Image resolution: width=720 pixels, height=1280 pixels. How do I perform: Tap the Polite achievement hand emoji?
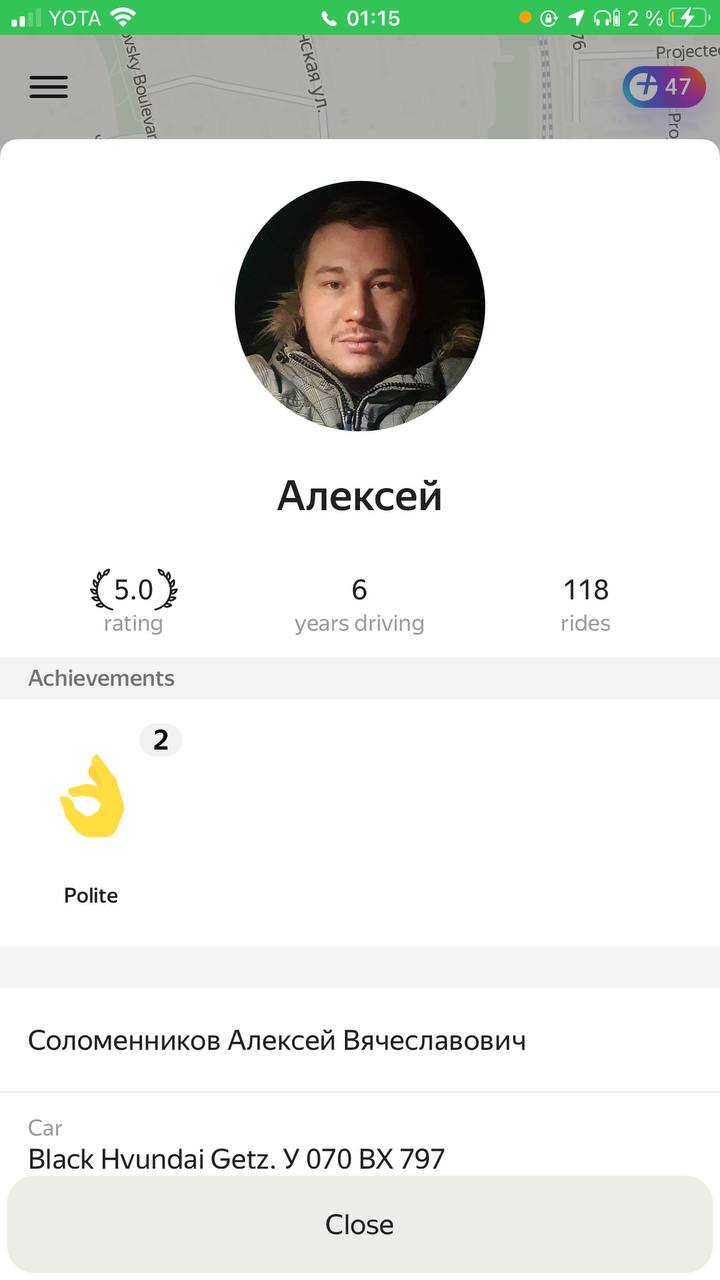(x=92, y=797)
